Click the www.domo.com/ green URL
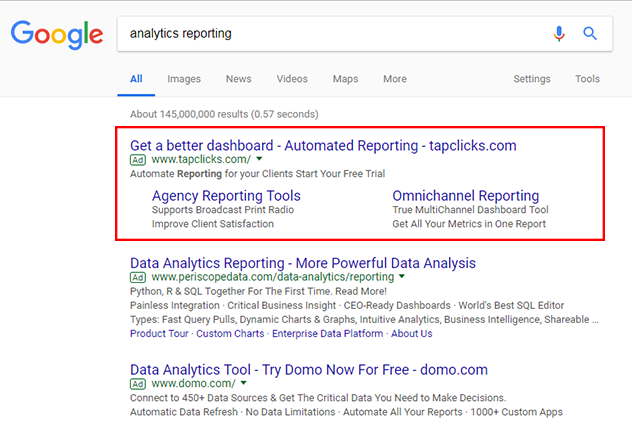The height and width of the screenshot is (428, 632). tap(193, 384)
